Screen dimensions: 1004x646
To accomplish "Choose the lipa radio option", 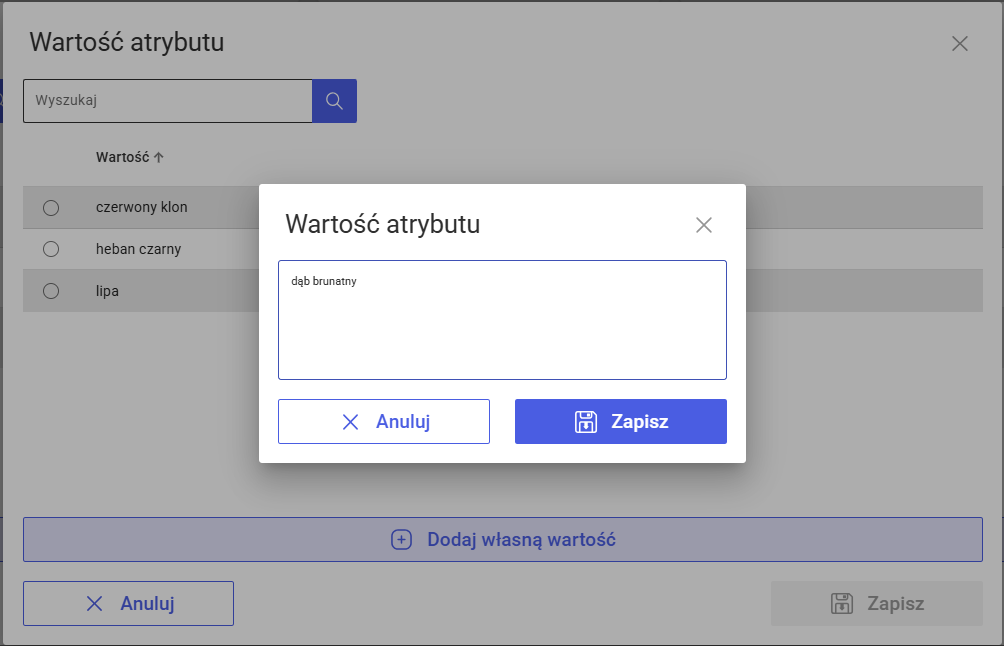I will [x=51, y=291].
